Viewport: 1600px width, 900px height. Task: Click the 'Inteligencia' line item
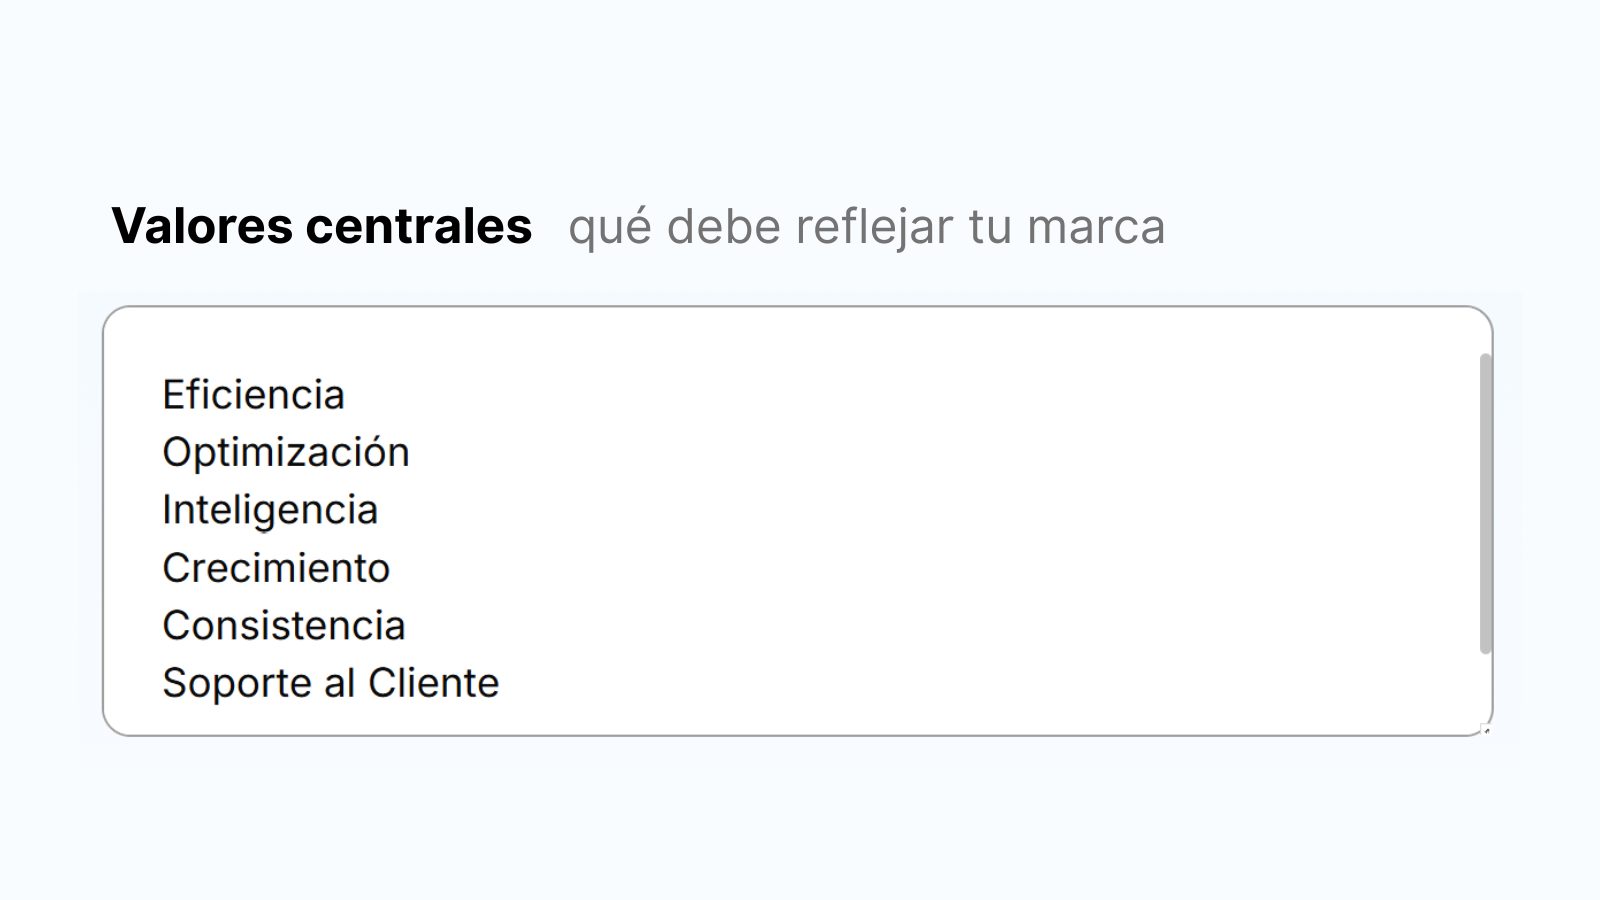270,510
